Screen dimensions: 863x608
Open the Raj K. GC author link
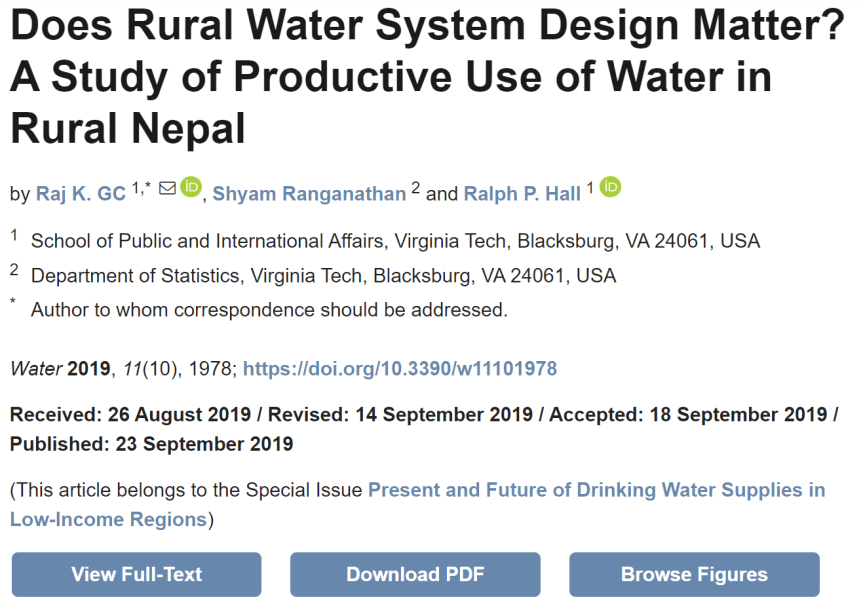[x=81, y=194]
